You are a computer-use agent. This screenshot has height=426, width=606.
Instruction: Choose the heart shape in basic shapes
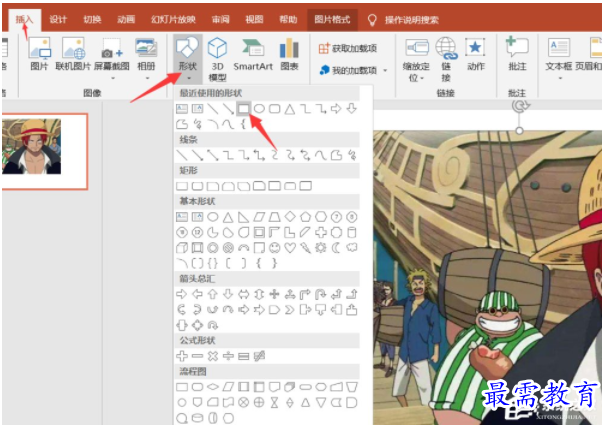(290, 248)
